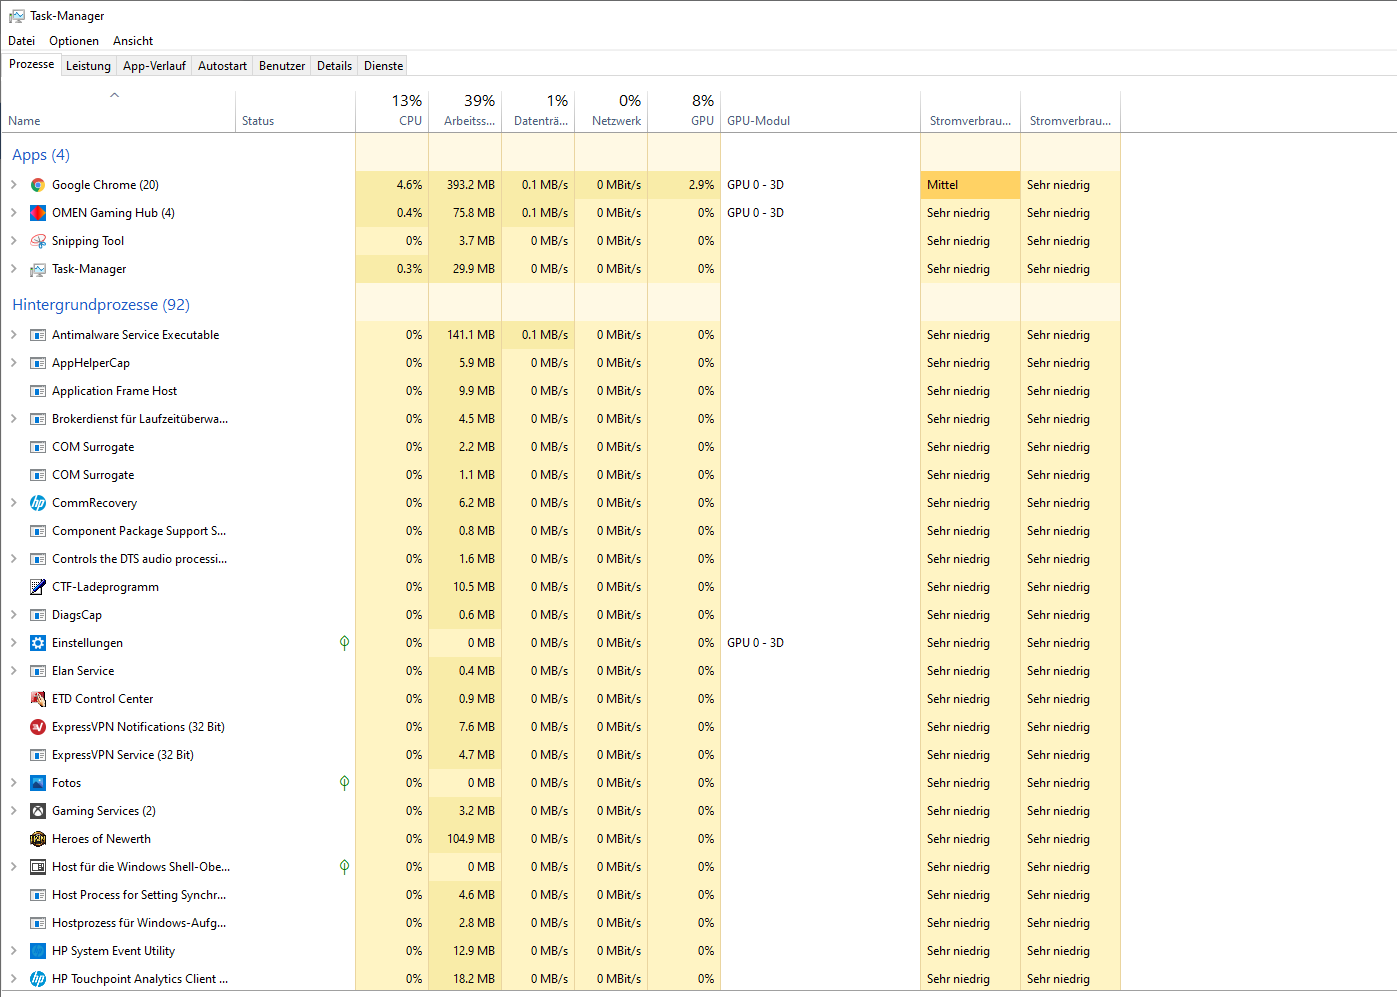Expand the Antimalware Service Executable entry
Screen dimensions: 1397x997
14,335
